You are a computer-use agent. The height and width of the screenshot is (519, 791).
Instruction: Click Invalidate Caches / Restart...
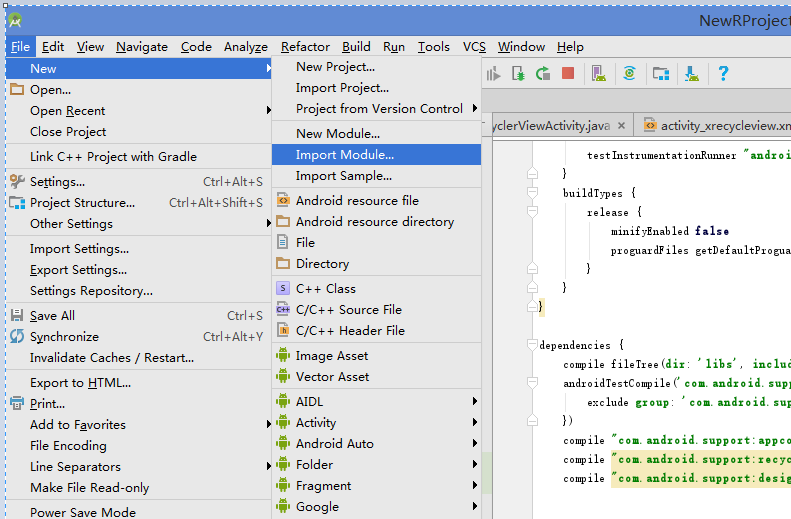point(112,358)
